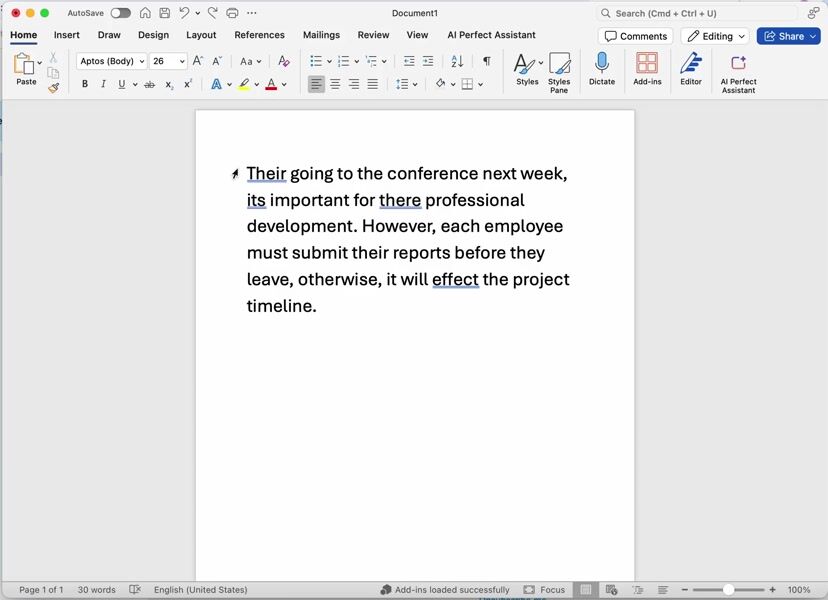This screenshot has width=828, height=600.
Task: Click the Comments button
Action: tap(635, 36)
